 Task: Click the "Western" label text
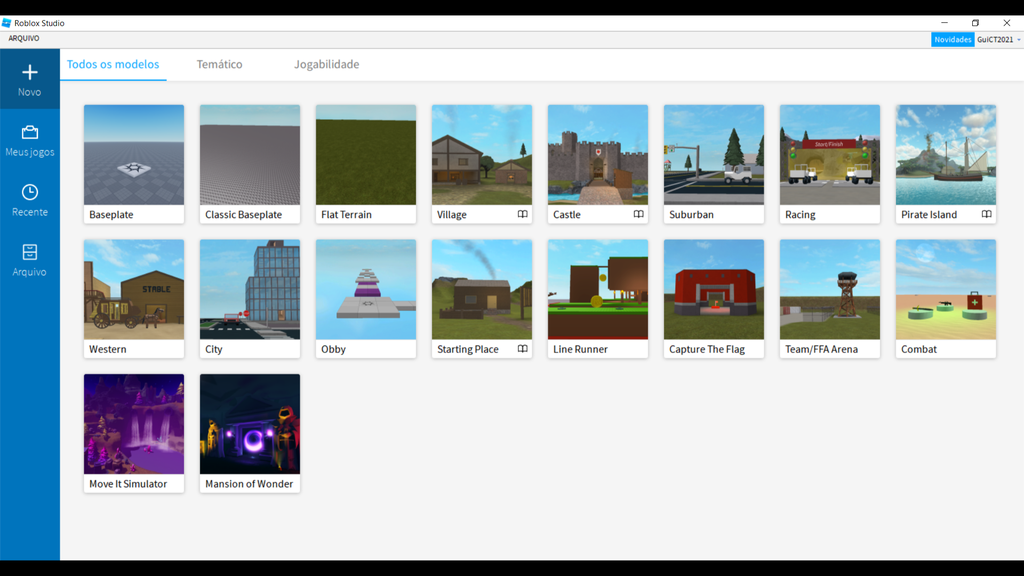coord(108,349)
